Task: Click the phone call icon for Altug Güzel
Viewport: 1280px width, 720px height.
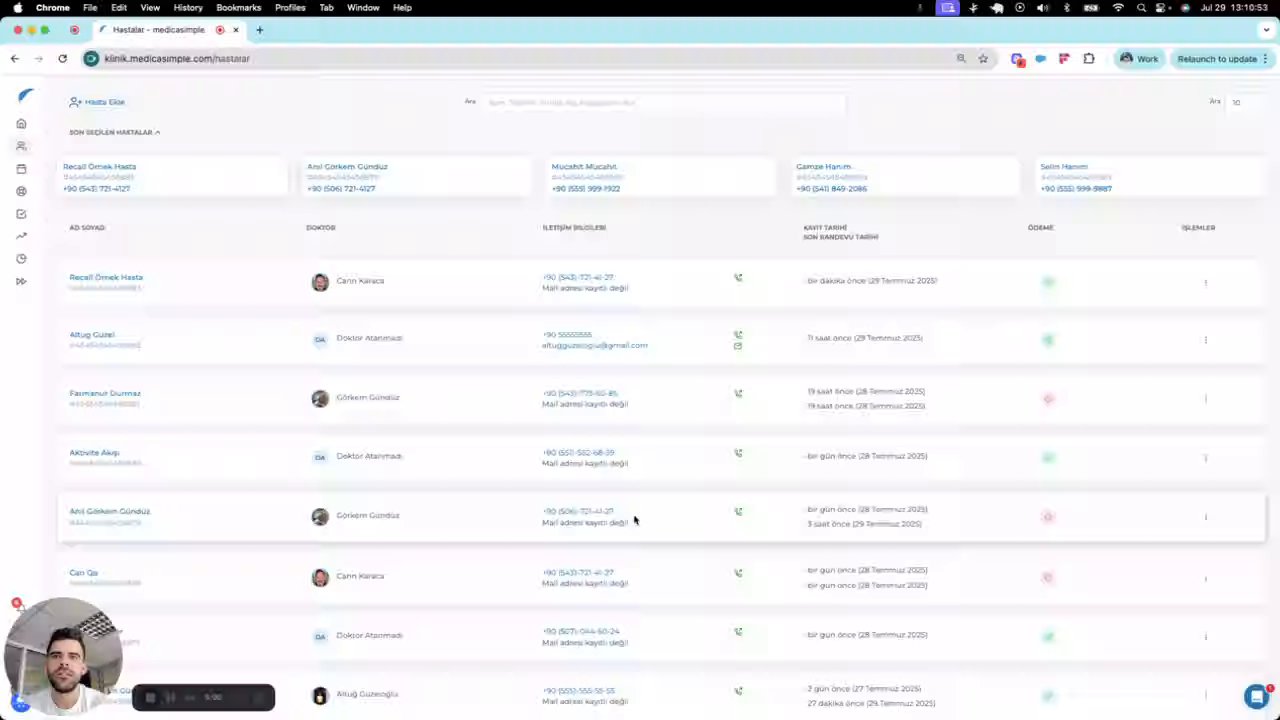Action: pos(738,335)
